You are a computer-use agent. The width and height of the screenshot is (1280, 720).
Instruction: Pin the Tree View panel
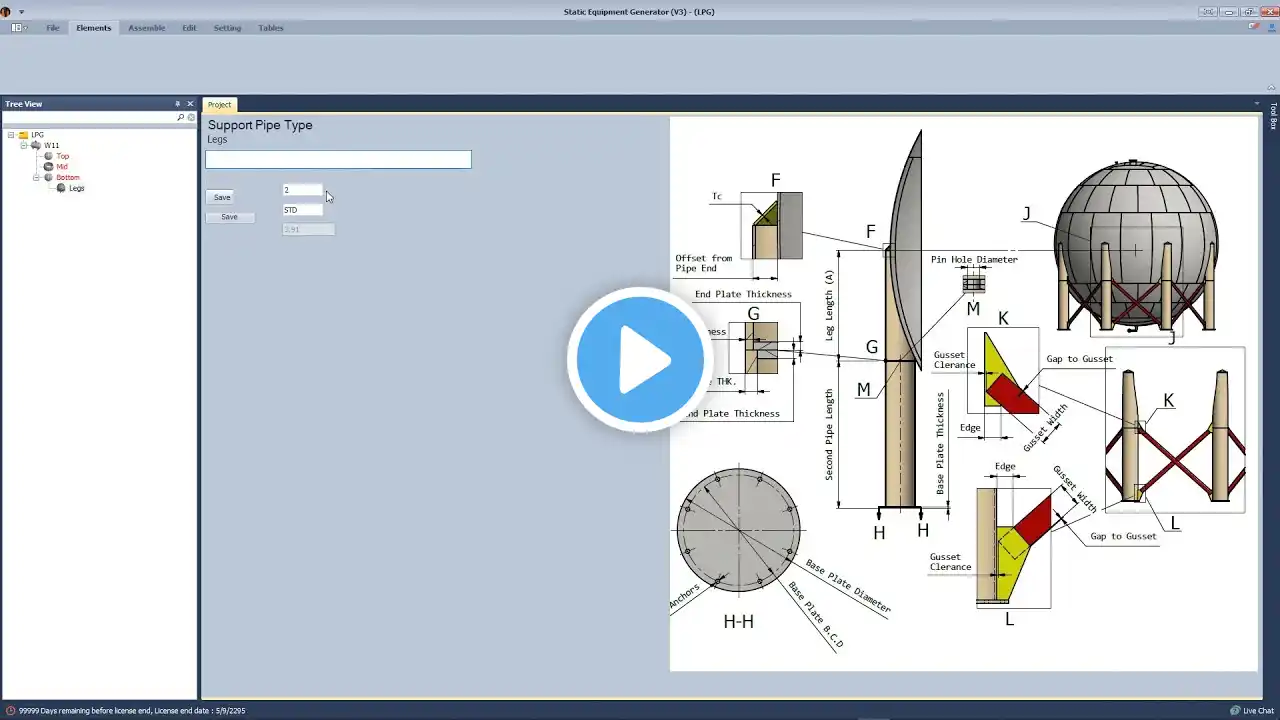[x=178, y=104]
